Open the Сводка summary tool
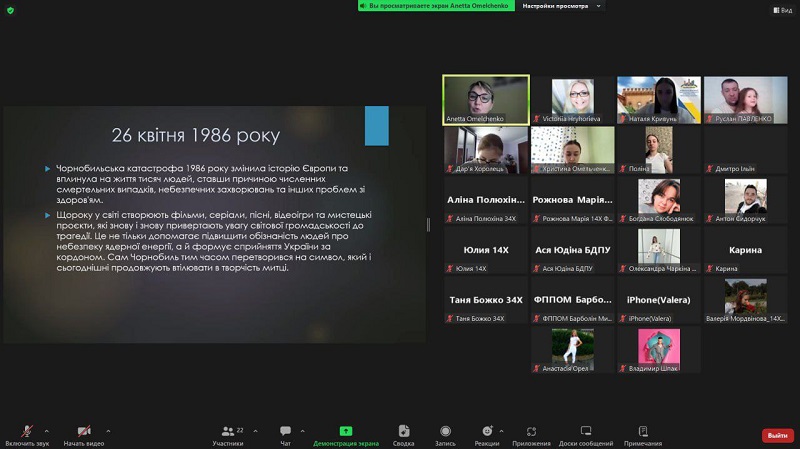 pos(403,432)
